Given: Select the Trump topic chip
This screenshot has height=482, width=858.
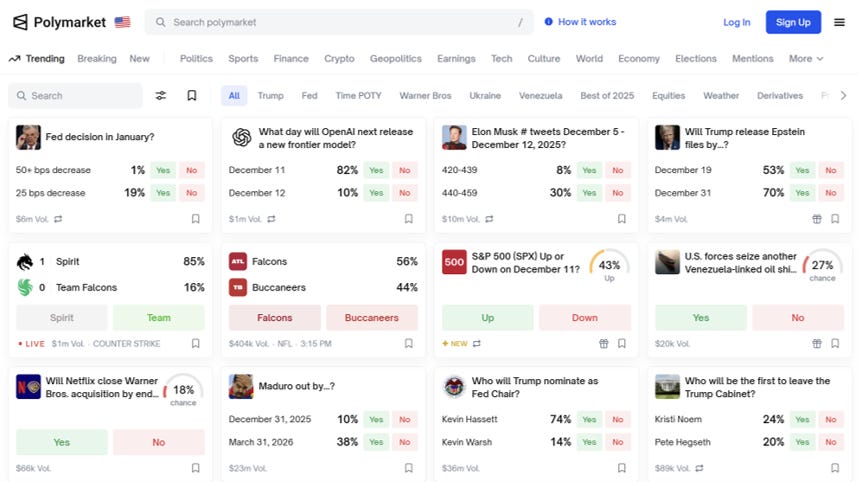Looking at the screenshot, I should click(x=270, y=96).
